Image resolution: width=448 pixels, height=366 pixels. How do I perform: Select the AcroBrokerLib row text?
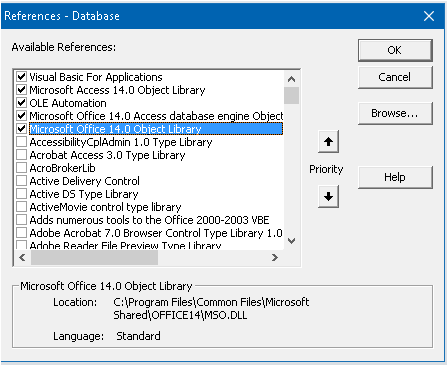[62, 168]
